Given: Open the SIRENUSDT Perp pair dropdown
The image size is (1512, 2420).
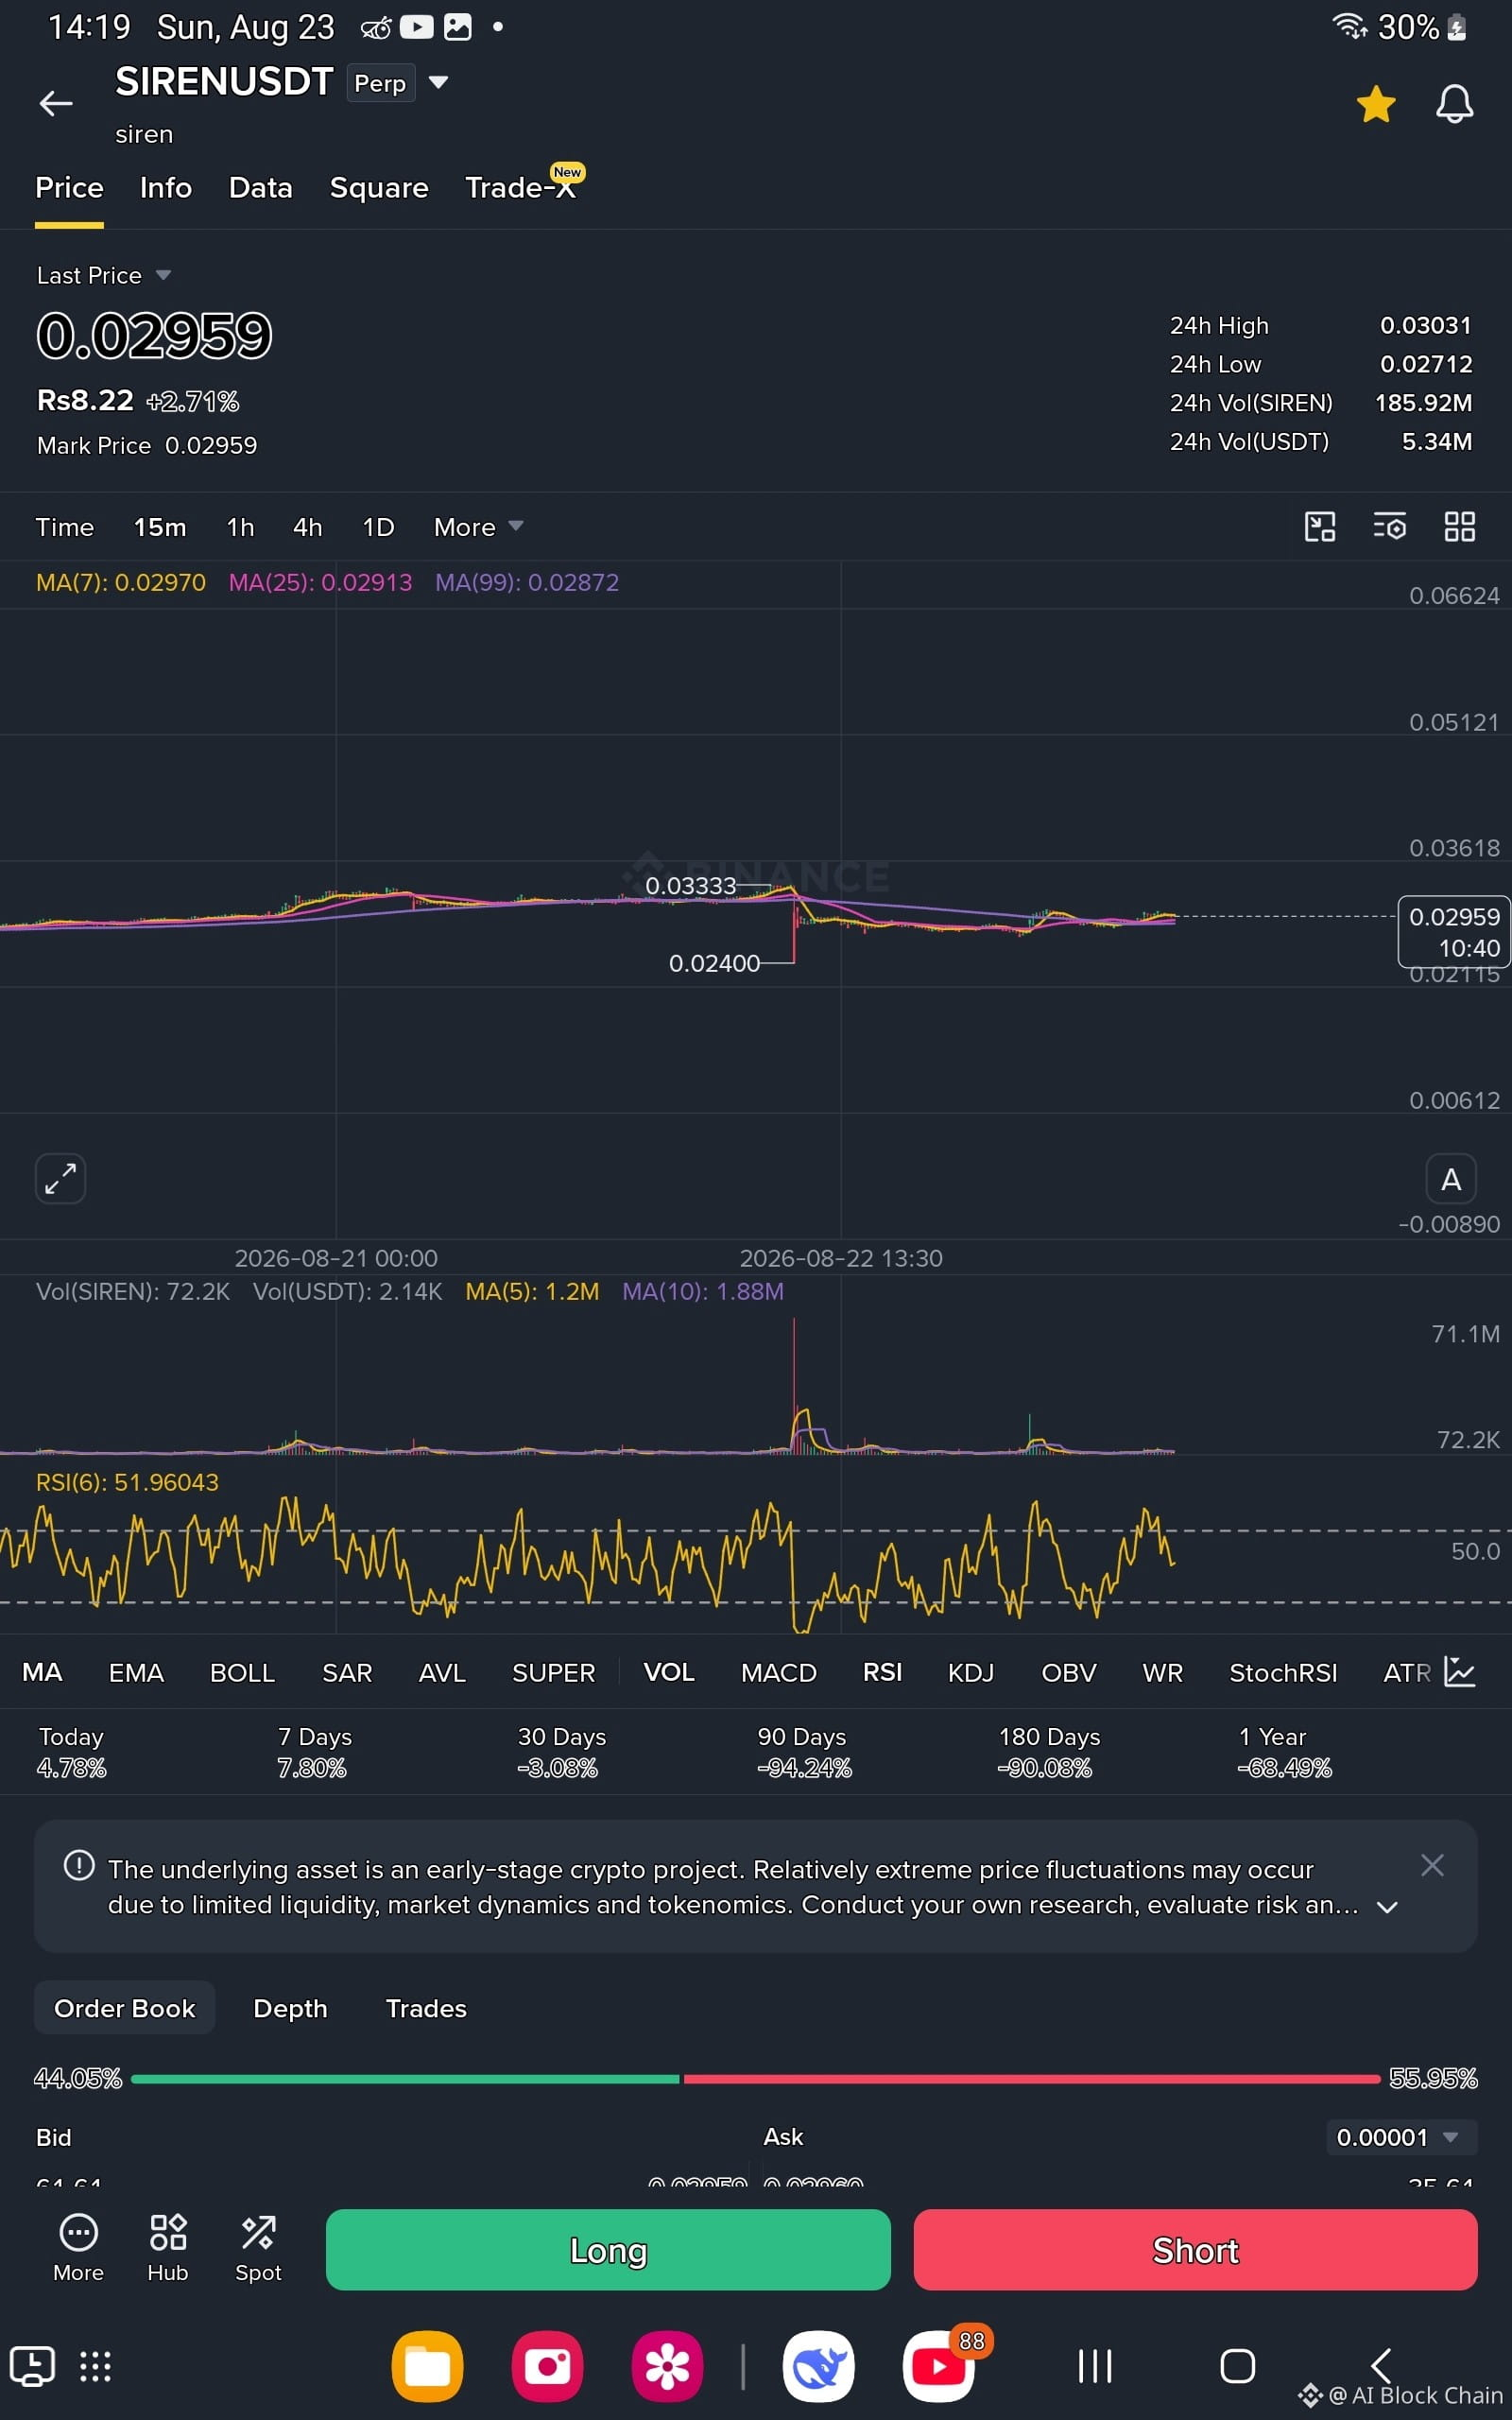Looking at the screenshot, I should coord(438,82).
